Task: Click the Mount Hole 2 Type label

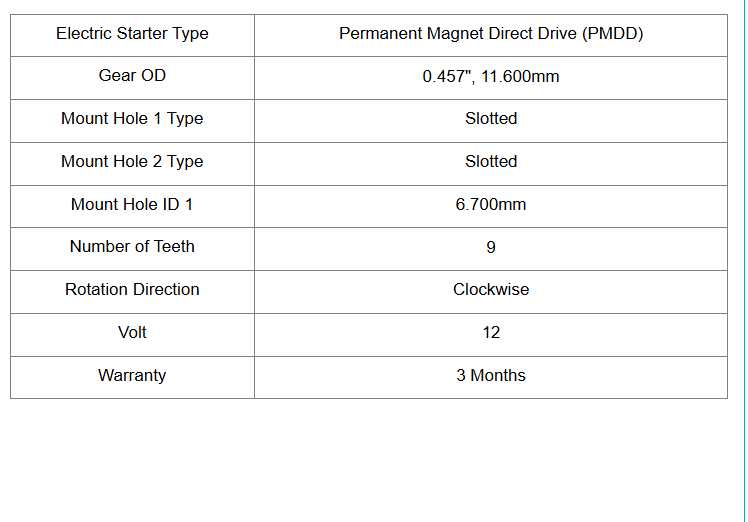Action: (x=132, y=162)
